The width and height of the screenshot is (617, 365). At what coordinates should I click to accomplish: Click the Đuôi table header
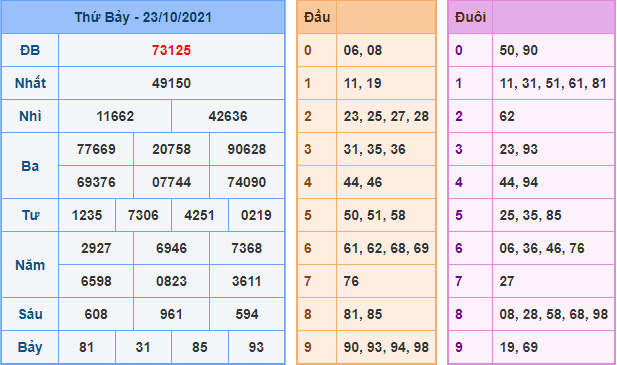click(470, 17)
